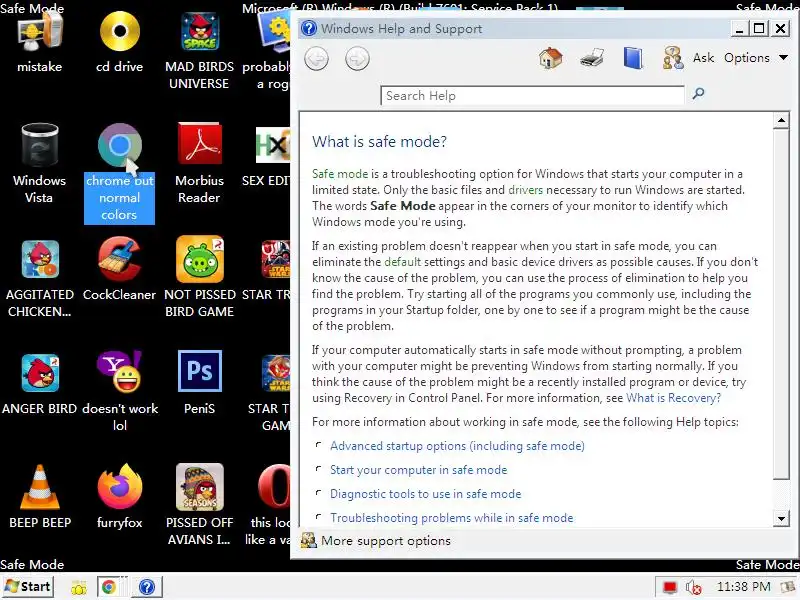Select the BEEP BEEP traffic cone icon
The width and height of the screenshot is (800, 600).
[40, 487]
